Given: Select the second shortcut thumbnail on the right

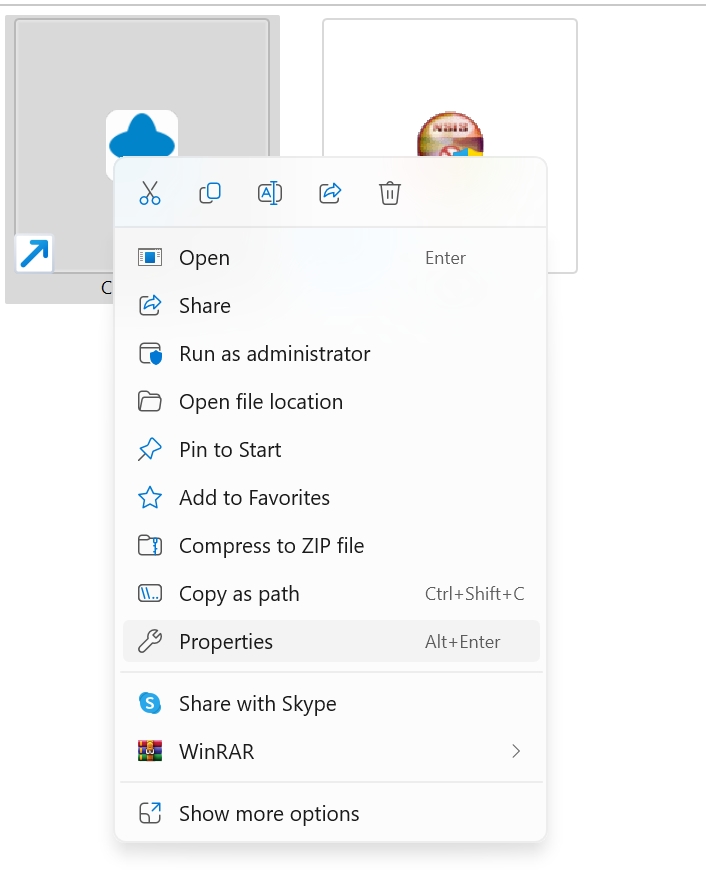Looking at the screenshot, I should point(450,90).
